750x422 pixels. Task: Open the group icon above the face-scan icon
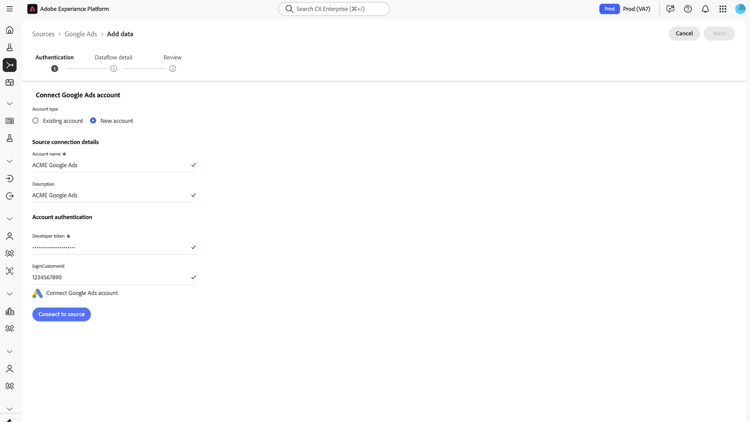[x=10, y=254]
